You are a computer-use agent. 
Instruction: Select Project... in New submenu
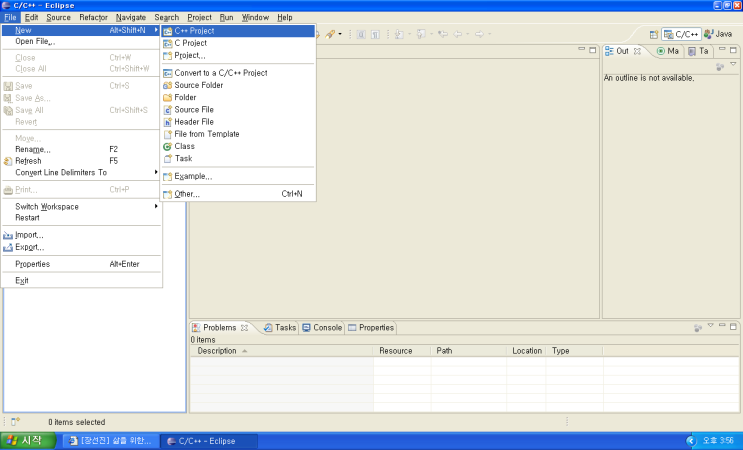(x=238, y=55)
